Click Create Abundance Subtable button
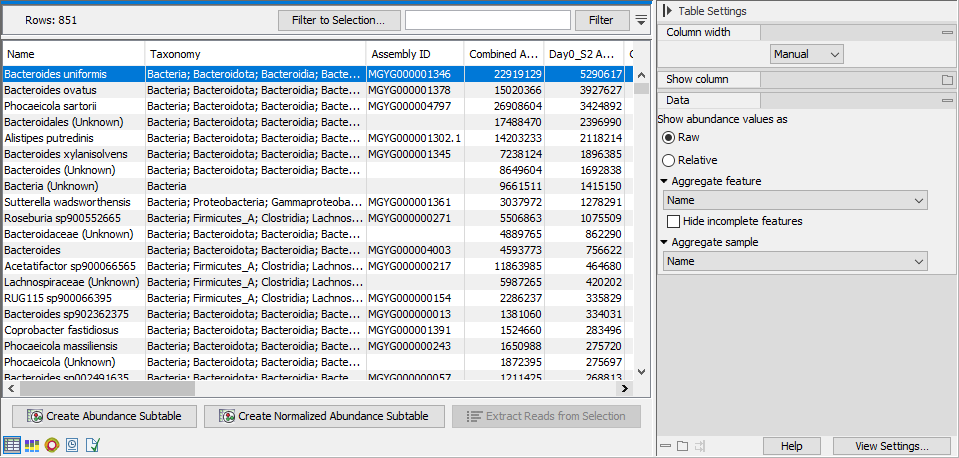Screen dimensions: 959x458 (104, 416)
